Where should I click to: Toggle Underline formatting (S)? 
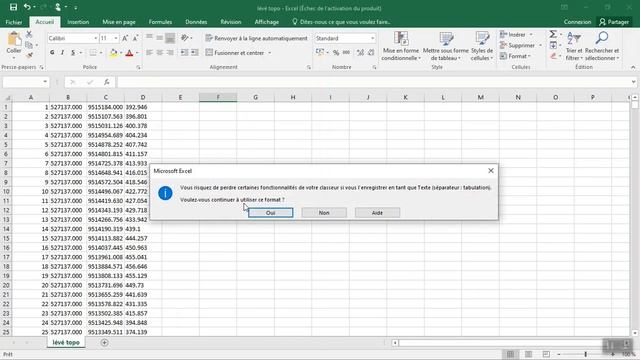click(73, 53)
